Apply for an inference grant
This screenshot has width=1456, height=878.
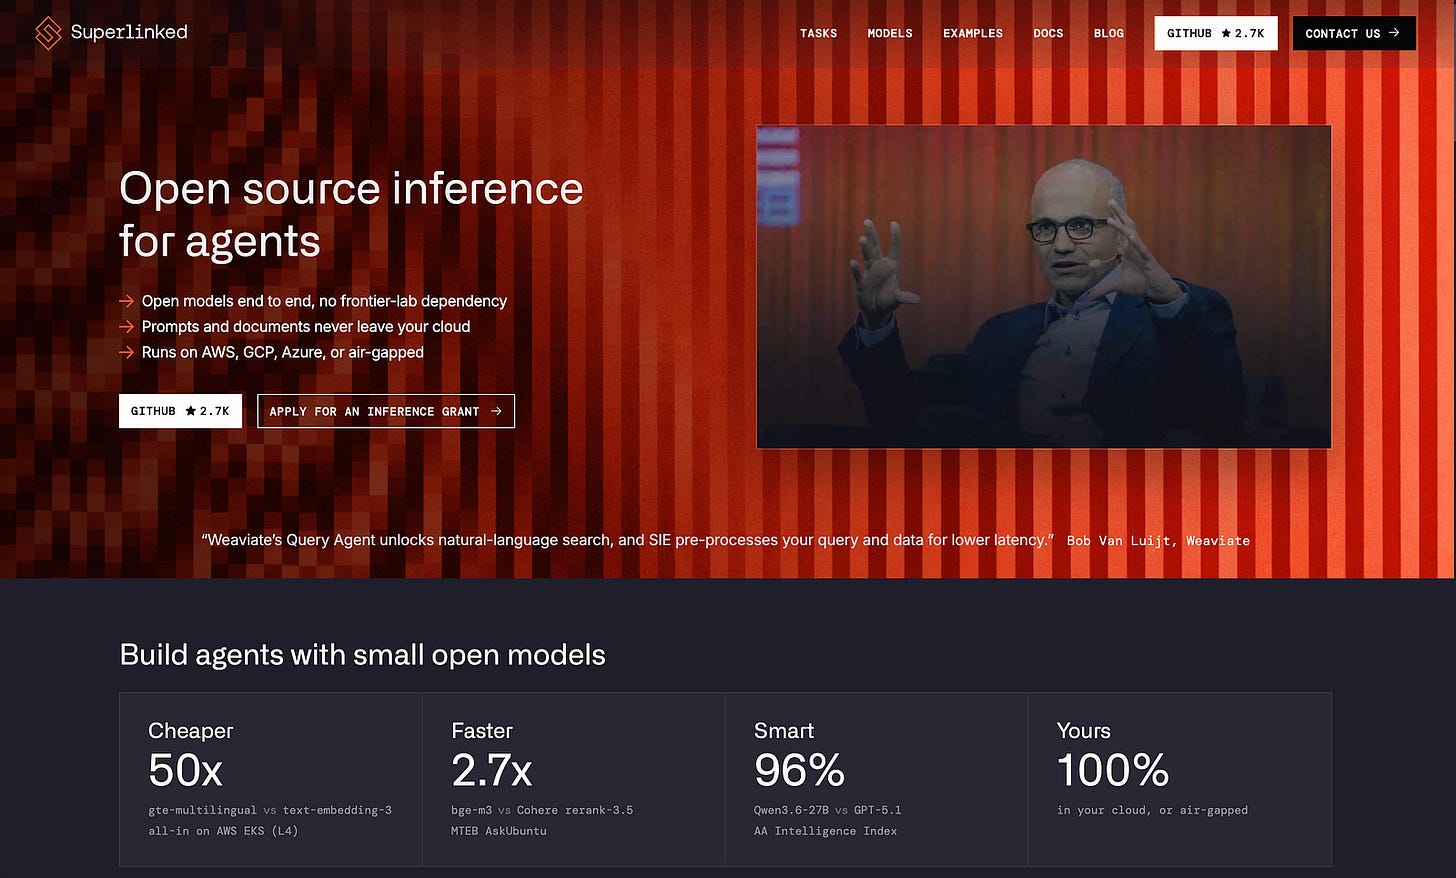[x=386, y=411]
